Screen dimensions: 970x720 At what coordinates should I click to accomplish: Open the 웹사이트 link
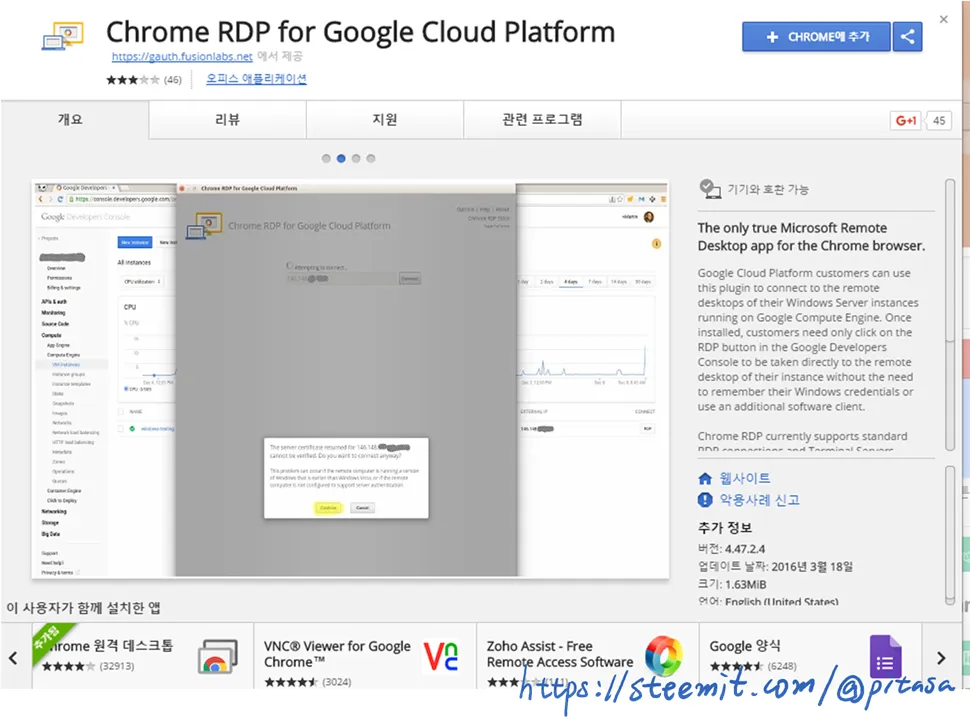745,478
